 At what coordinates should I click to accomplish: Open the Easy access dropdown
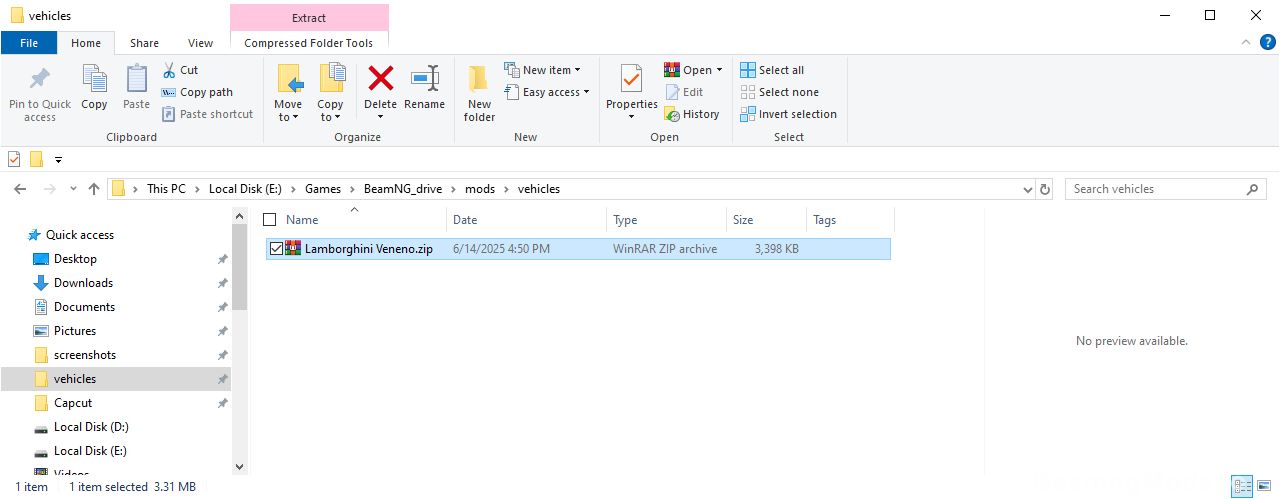click(x=546, y=92)
